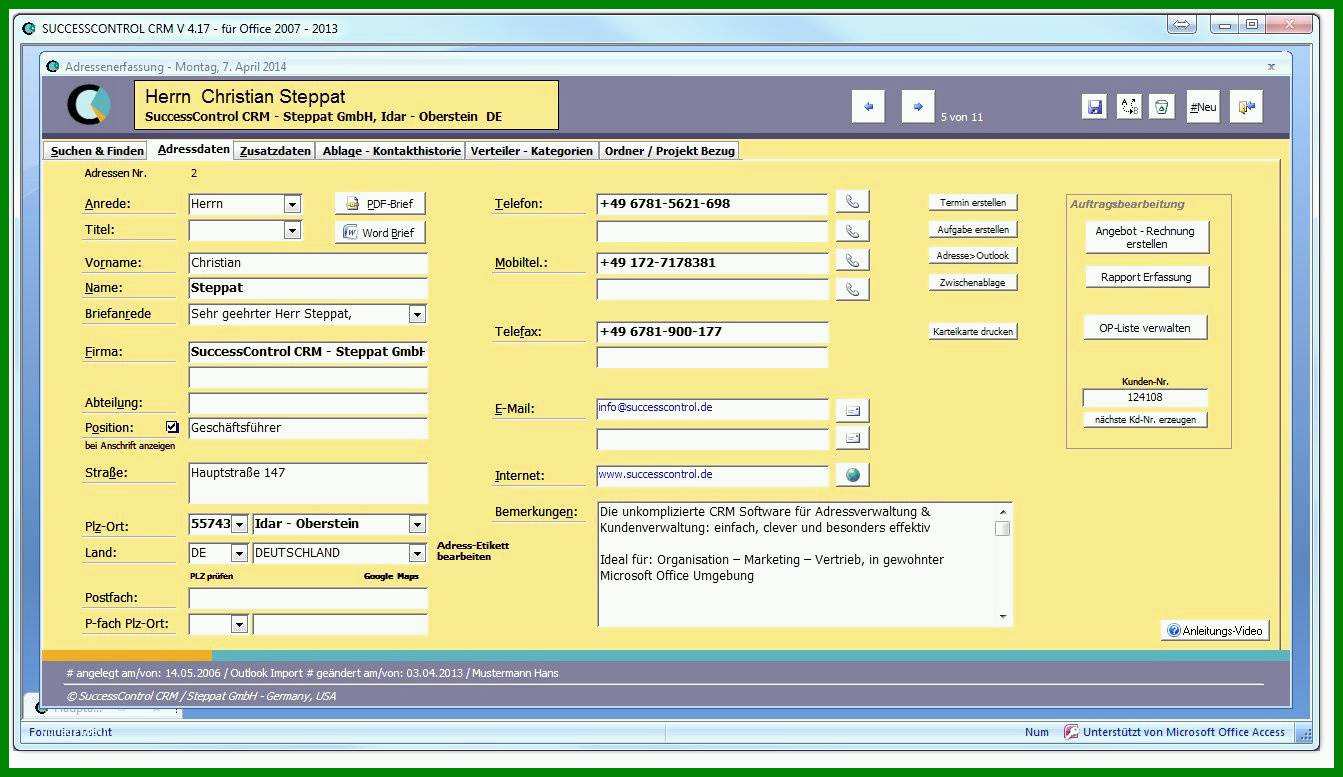Click phone icon beside empty second Mobiltel field
The width and height of the screenshot is (1343, 777).
coord(852,289)
